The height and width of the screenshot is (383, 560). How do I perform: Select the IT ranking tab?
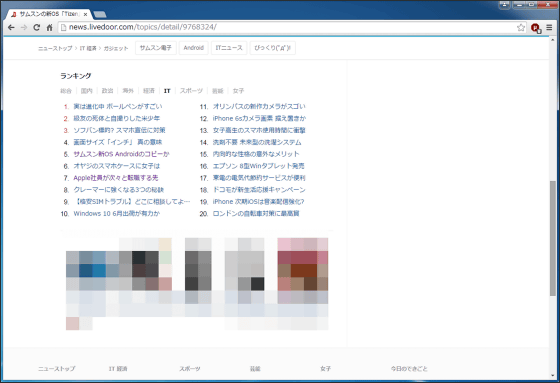(x=167, y=91)
